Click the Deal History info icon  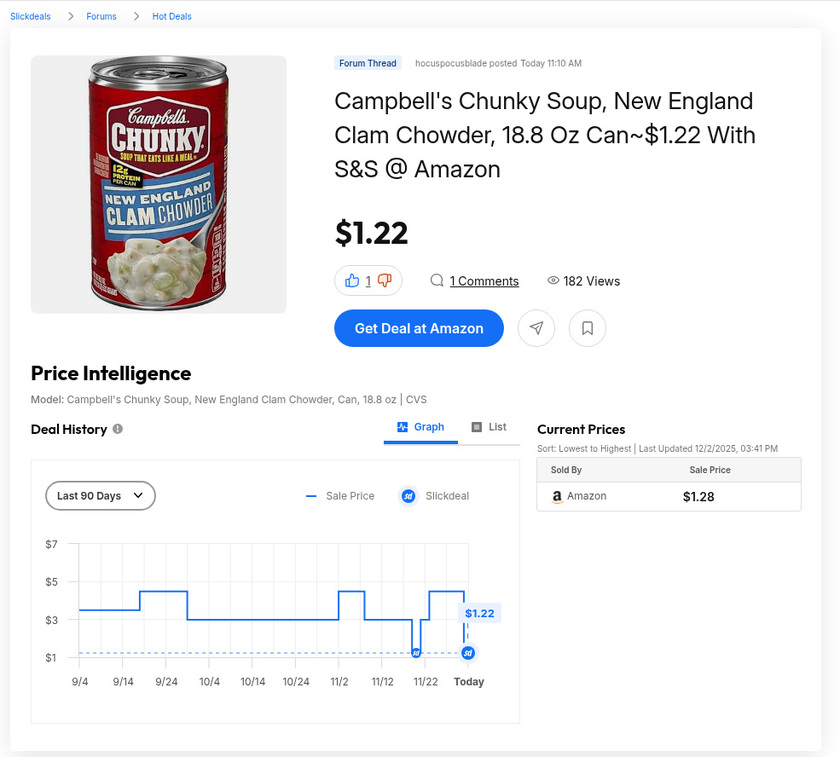(x=118, y=429)
